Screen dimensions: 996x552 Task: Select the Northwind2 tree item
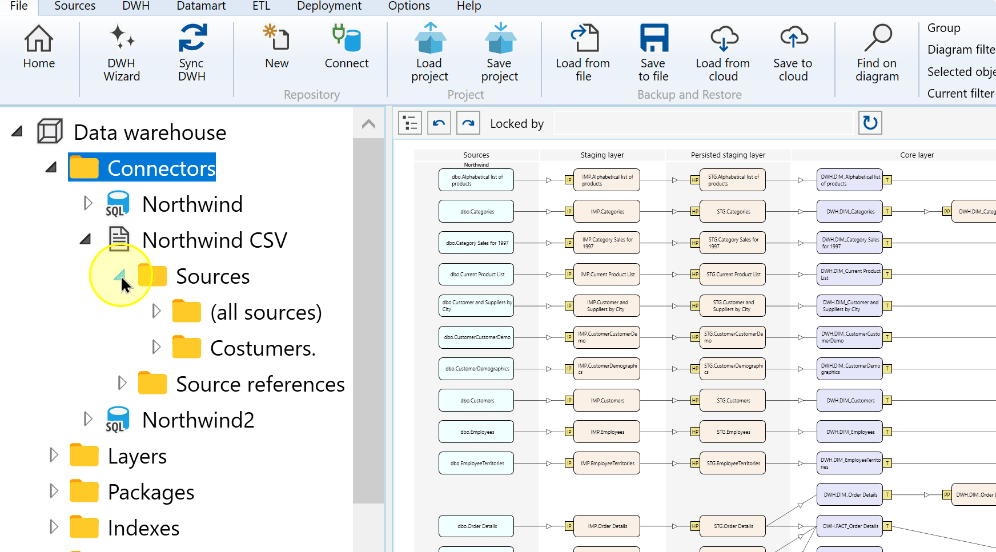pyautogui.click(x=198, y=420)
